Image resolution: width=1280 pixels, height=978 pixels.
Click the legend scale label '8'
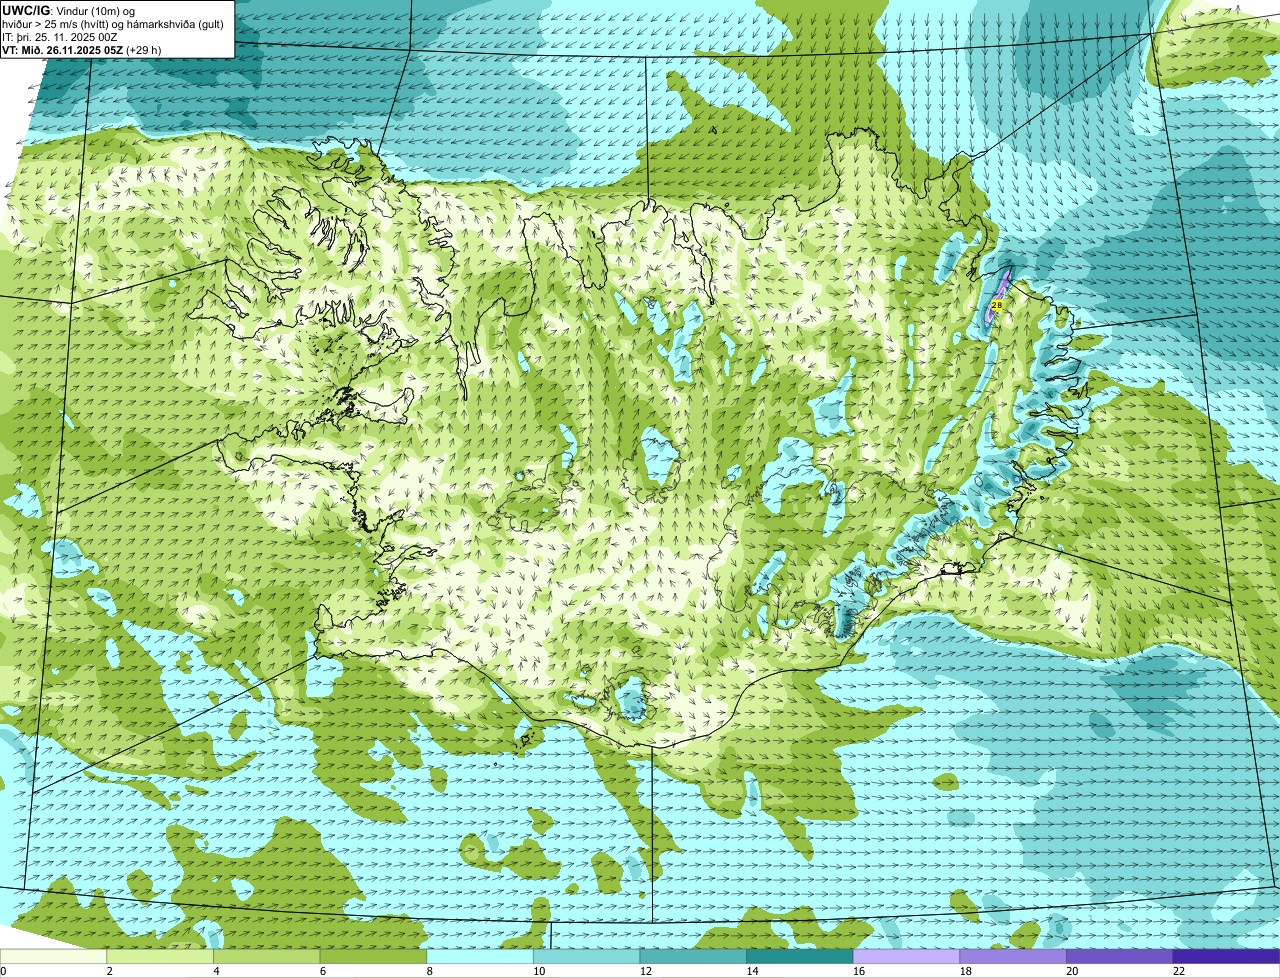[x=429, y=971]
